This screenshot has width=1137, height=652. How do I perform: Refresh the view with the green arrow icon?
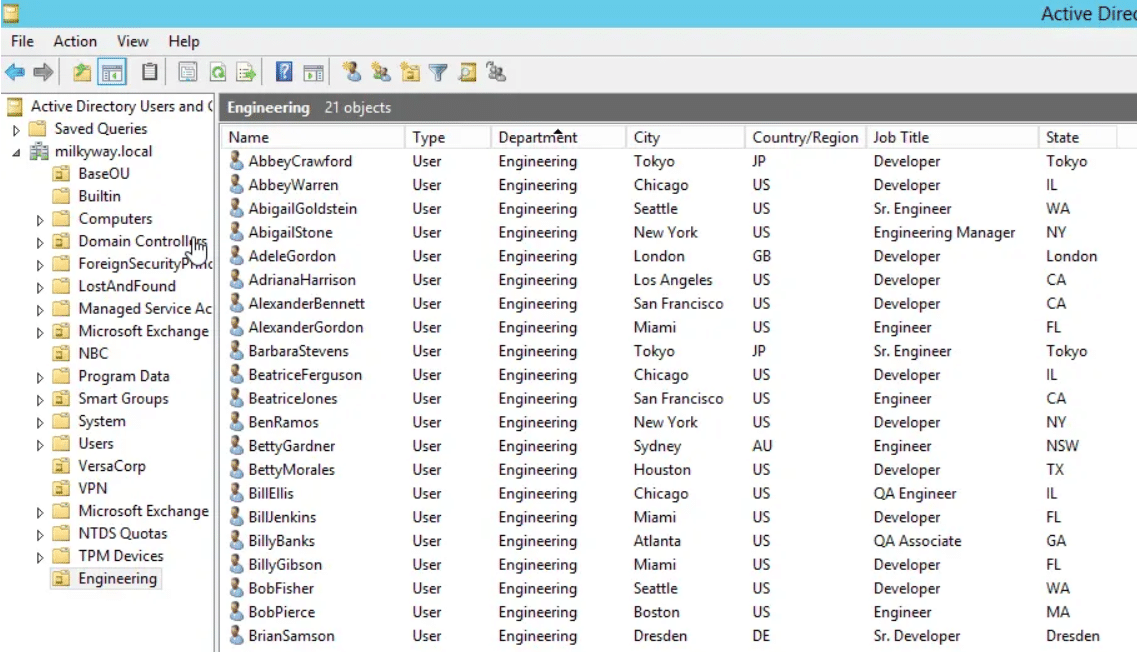218,72
